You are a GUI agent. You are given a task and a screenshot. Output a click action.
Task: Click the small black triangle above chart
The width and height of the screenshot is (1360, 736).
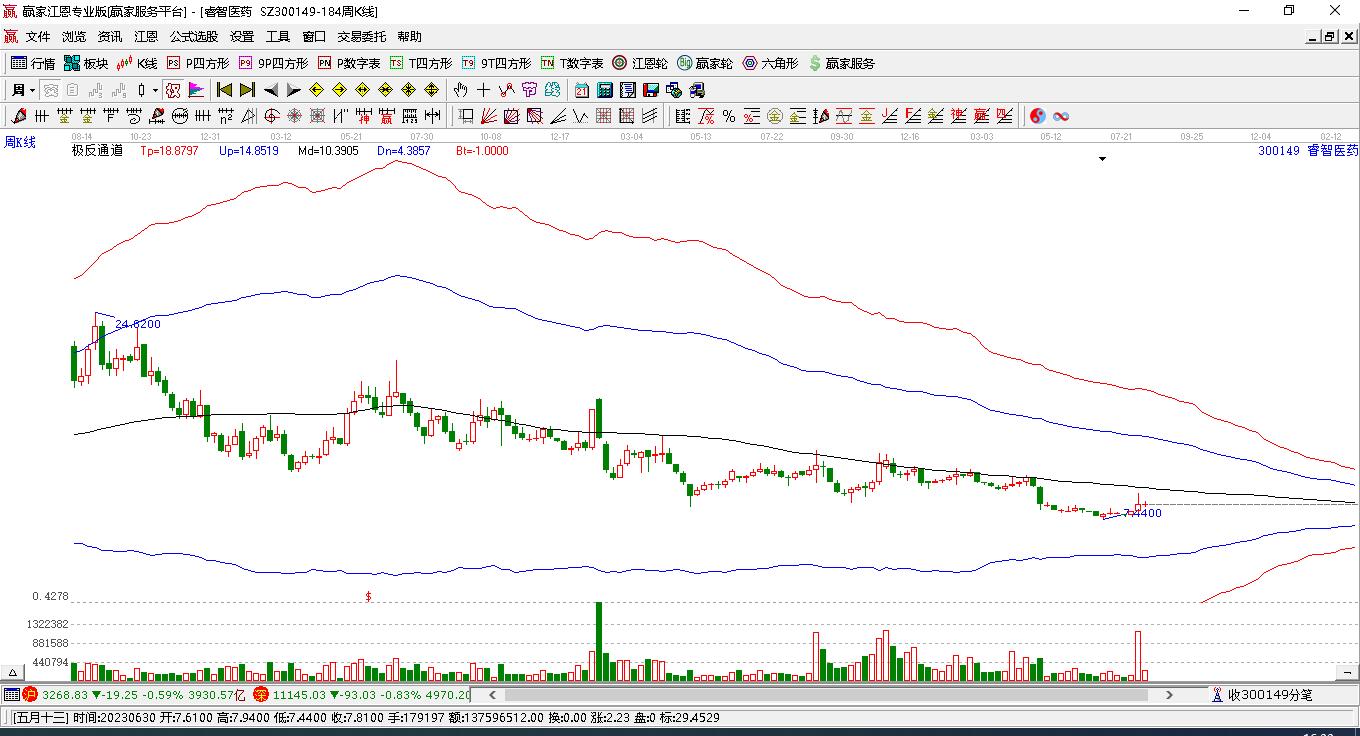point(1103,159)
